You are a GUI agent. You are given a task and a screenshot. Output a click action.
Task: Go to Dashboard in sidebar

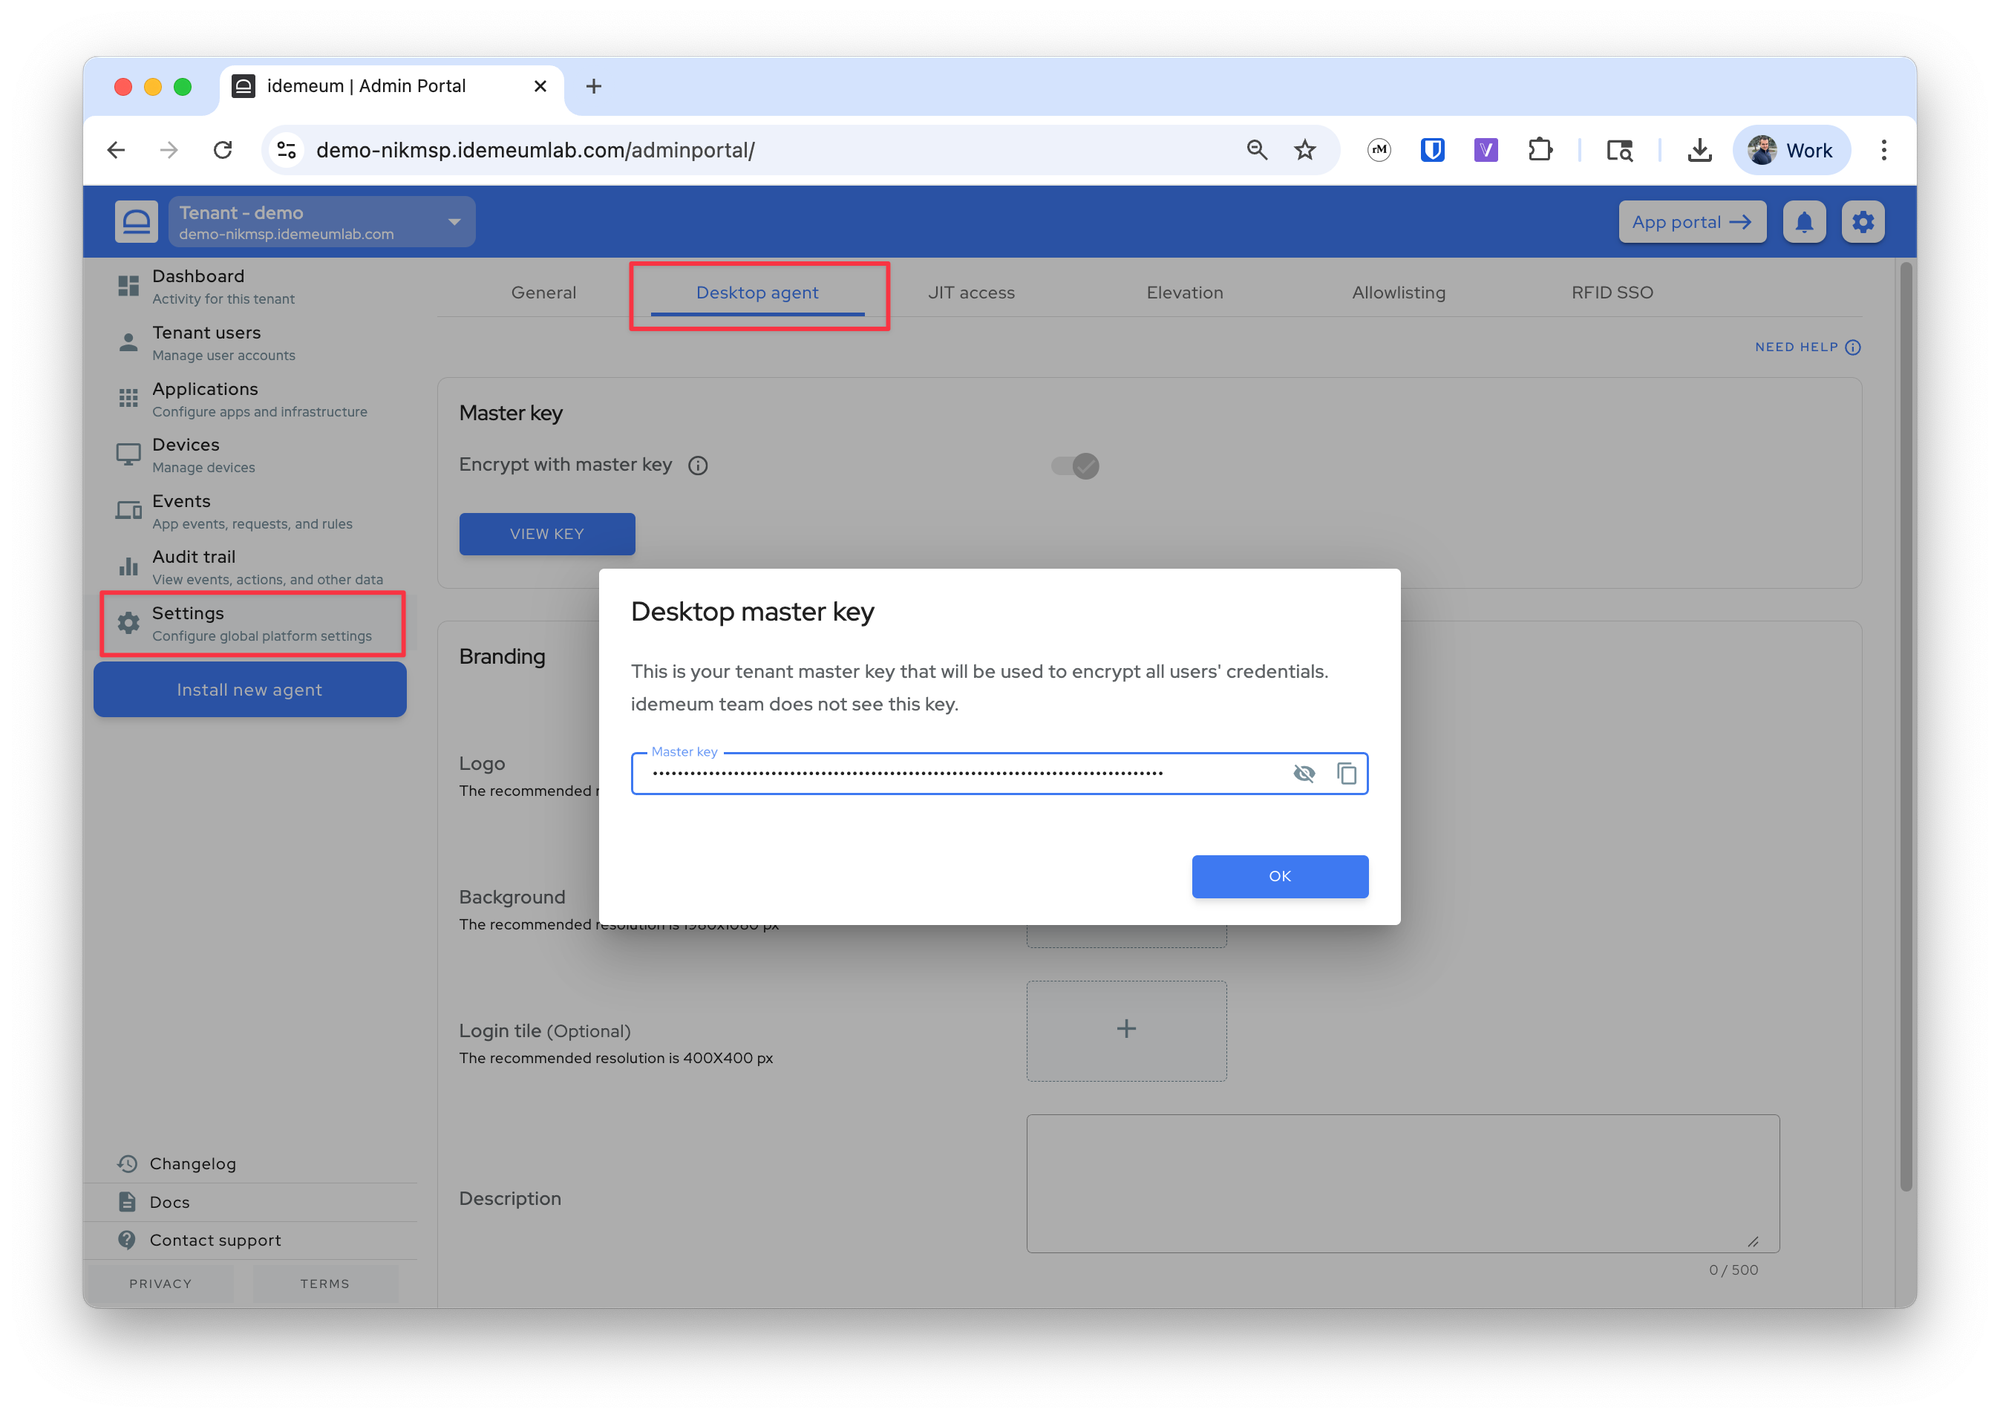click(250, 286)
